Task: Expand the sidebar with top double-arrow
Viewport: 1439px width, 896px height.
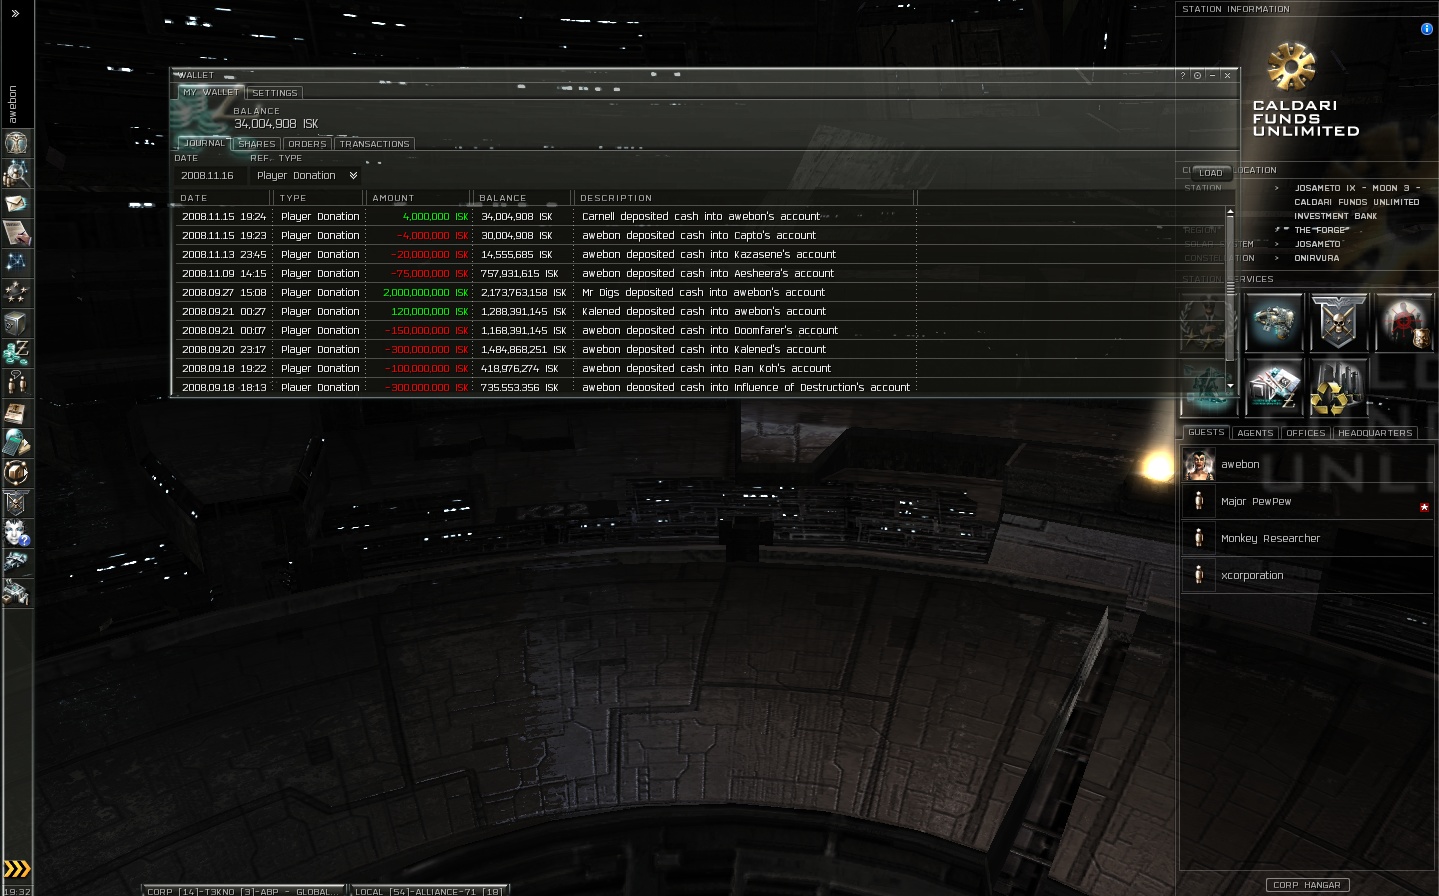Action: pos(15,13)
